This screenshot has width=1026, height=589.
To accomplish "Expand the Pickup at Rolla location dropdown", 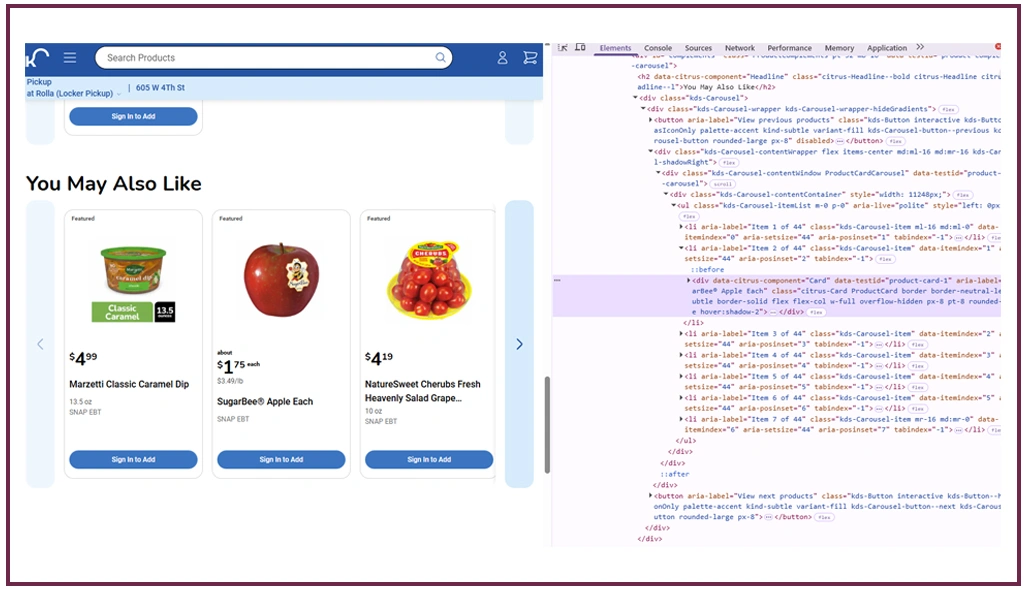I will [x=119, y=94].
